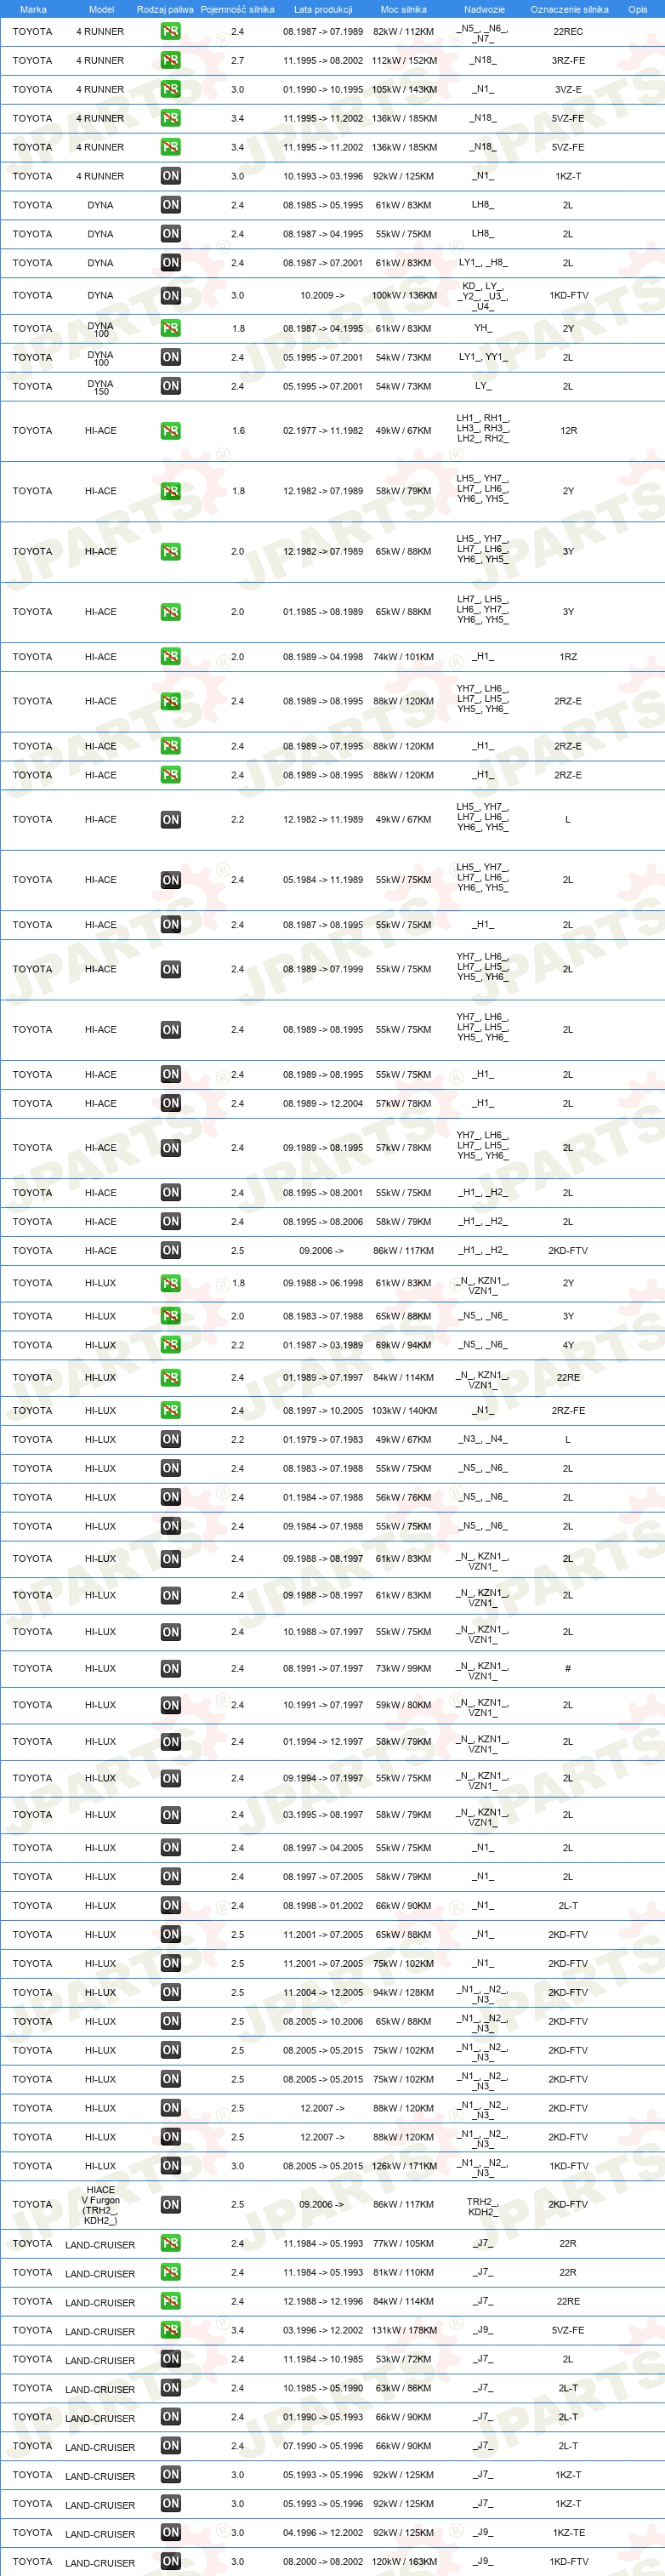
Task: Click the TRH2_, KDH2_ body code cell
Action: coord(483,2206)
